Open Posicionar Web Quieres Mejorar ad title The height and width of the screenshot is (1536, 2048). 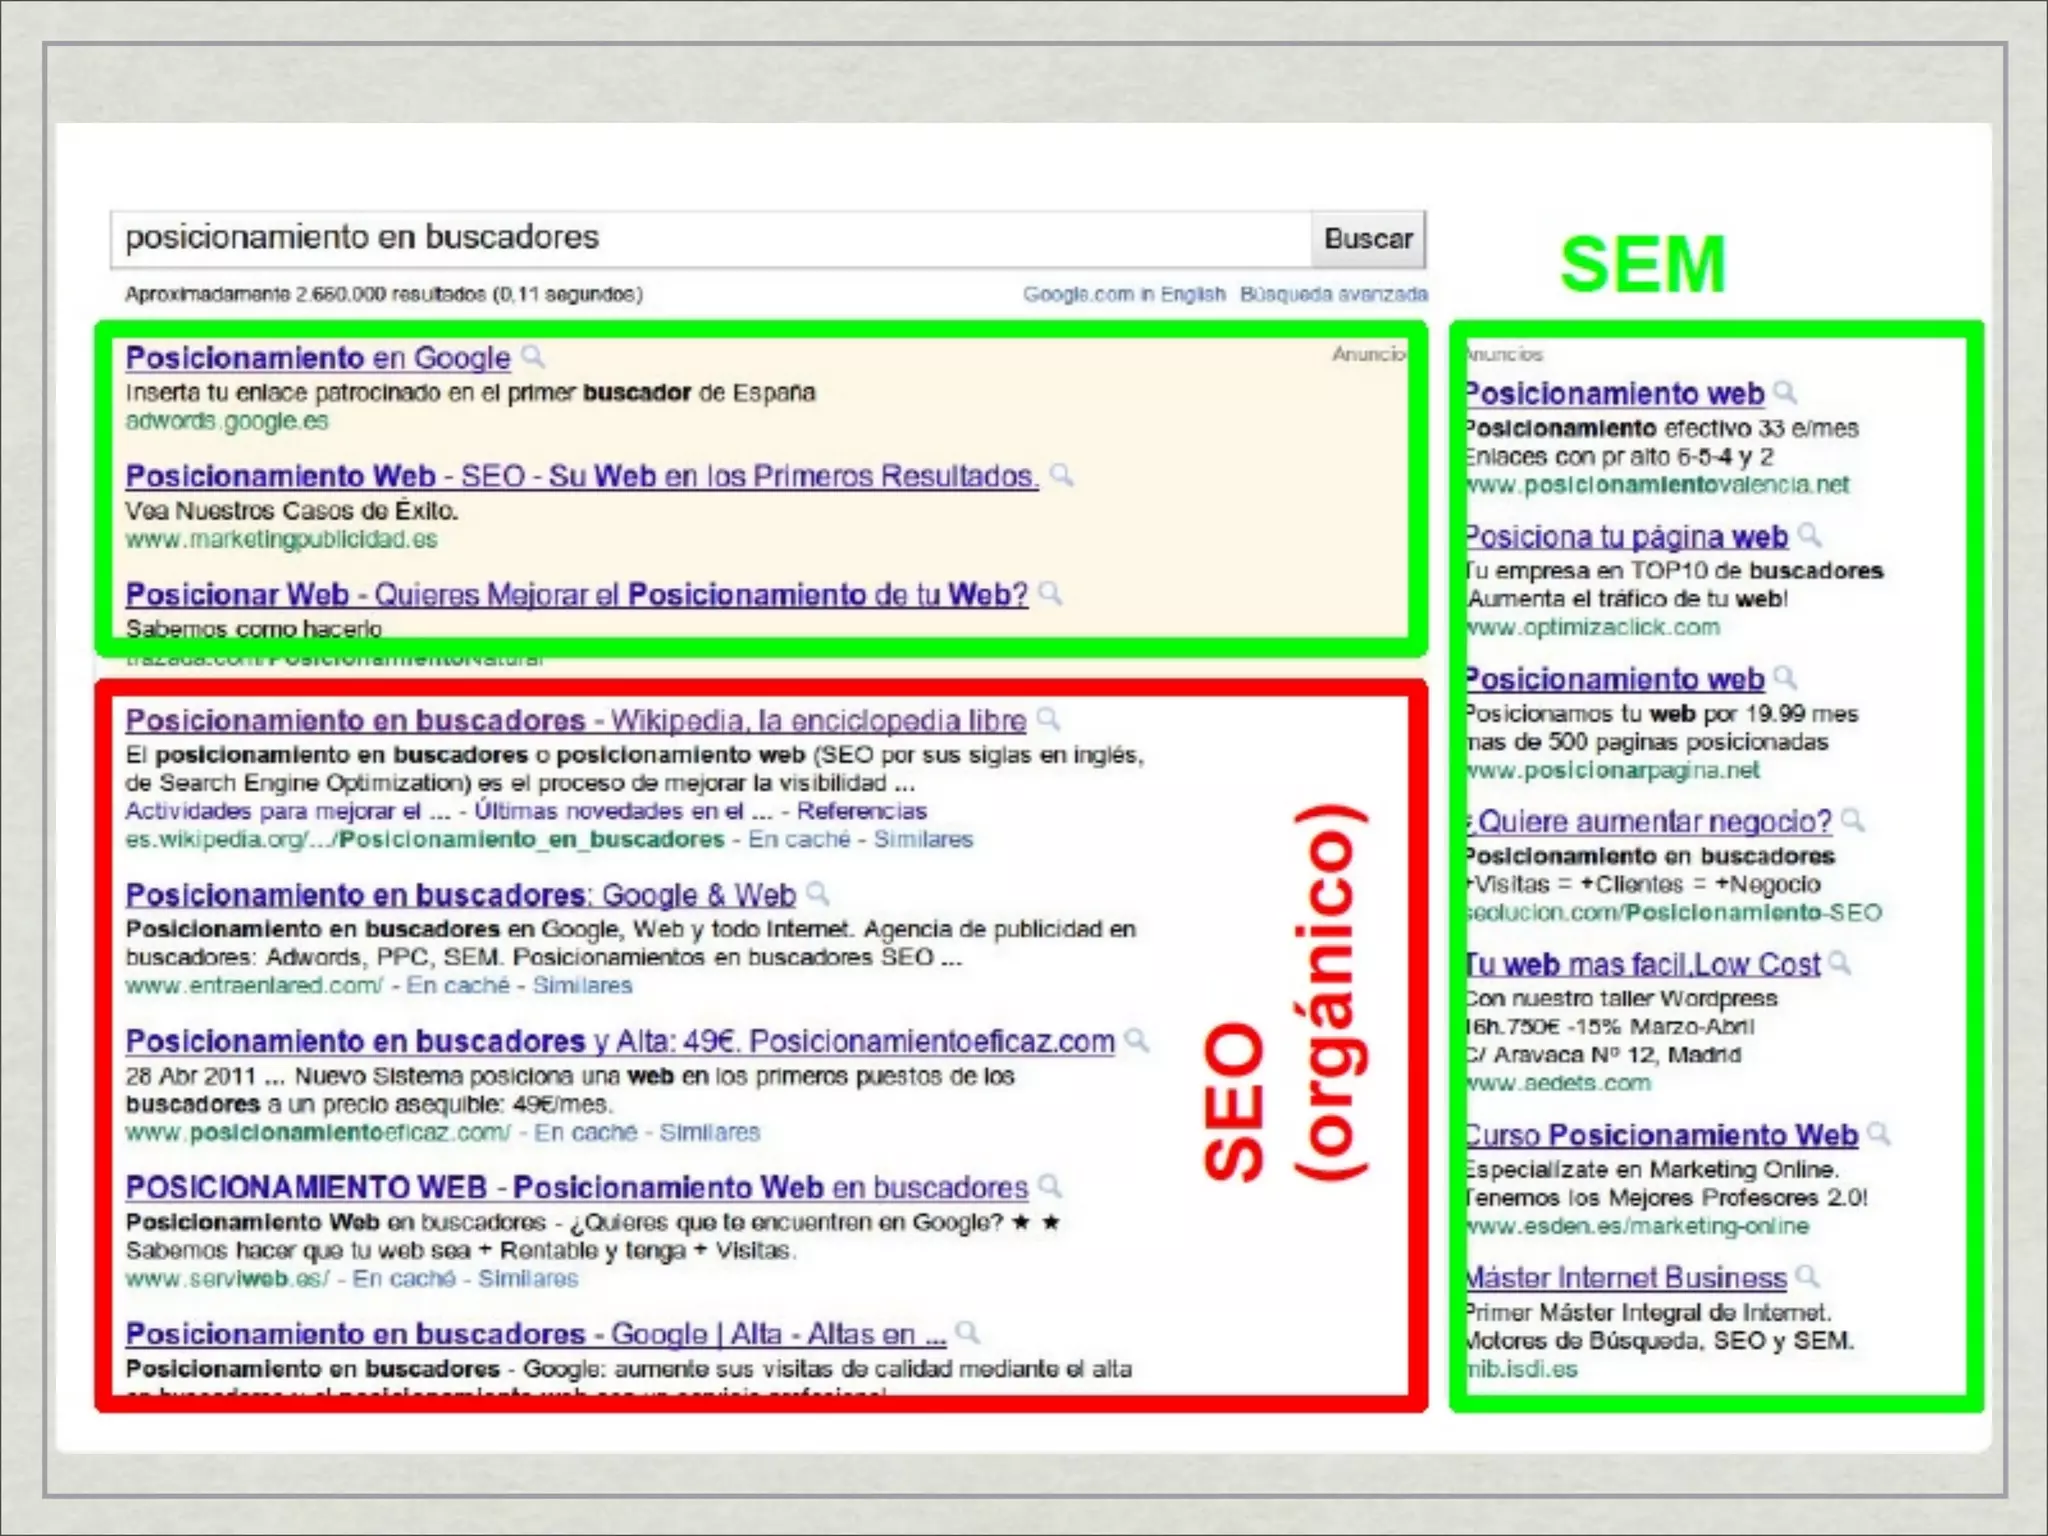pos(576,594)
